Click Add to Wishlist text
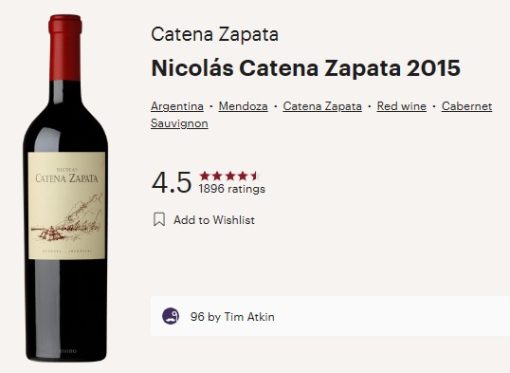Image resolution: width=510 pixels, height=373 pixels. point(214,220)
